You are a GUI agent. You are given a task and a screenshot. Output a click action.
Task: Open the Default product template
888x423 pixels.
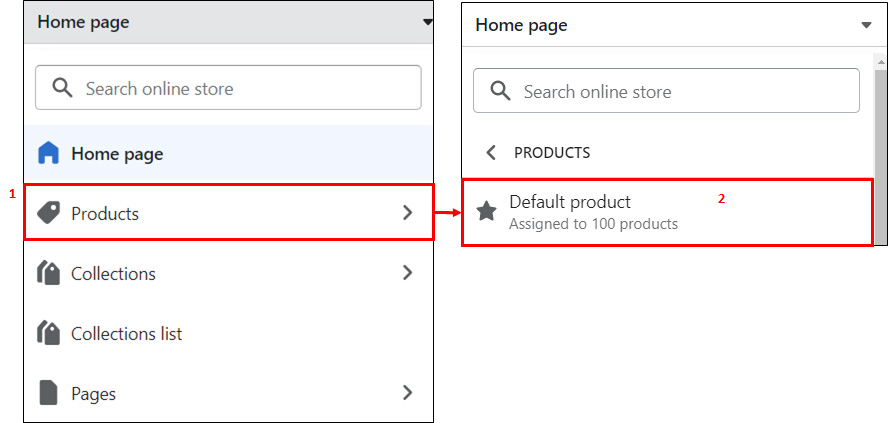coord(667,212)
